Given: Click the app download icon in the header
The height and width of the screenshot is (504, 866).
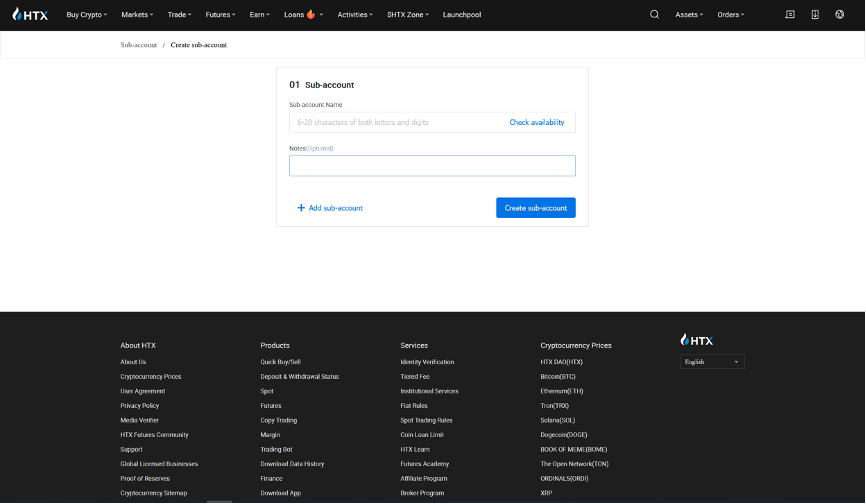Looking at the screenshot, I should tap(815, 14).
